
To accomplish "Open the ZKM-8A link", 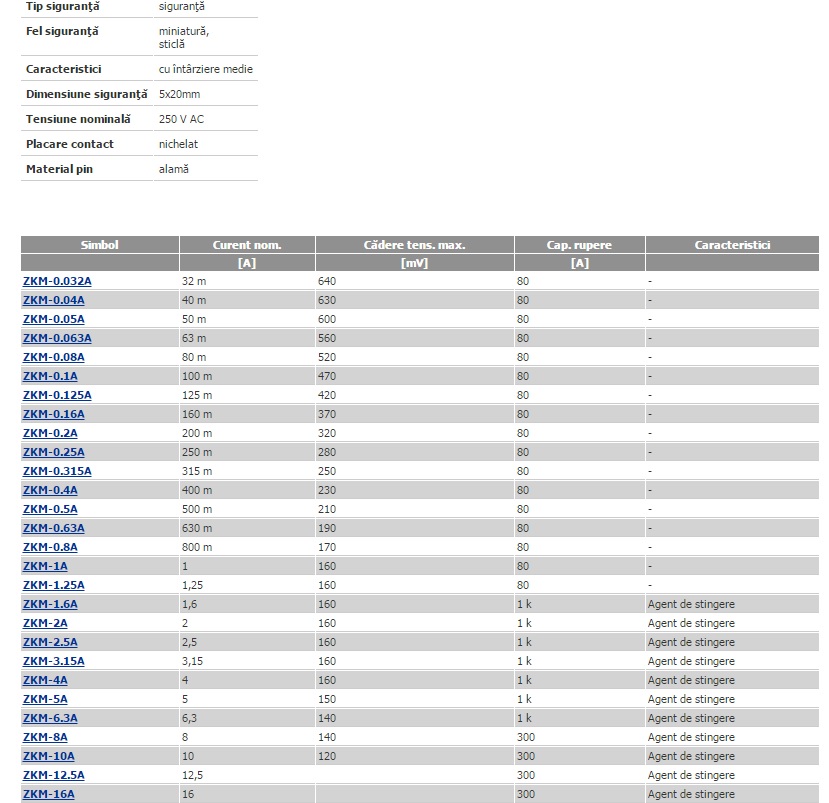I will pyautogui.click(x=45, y=737).
